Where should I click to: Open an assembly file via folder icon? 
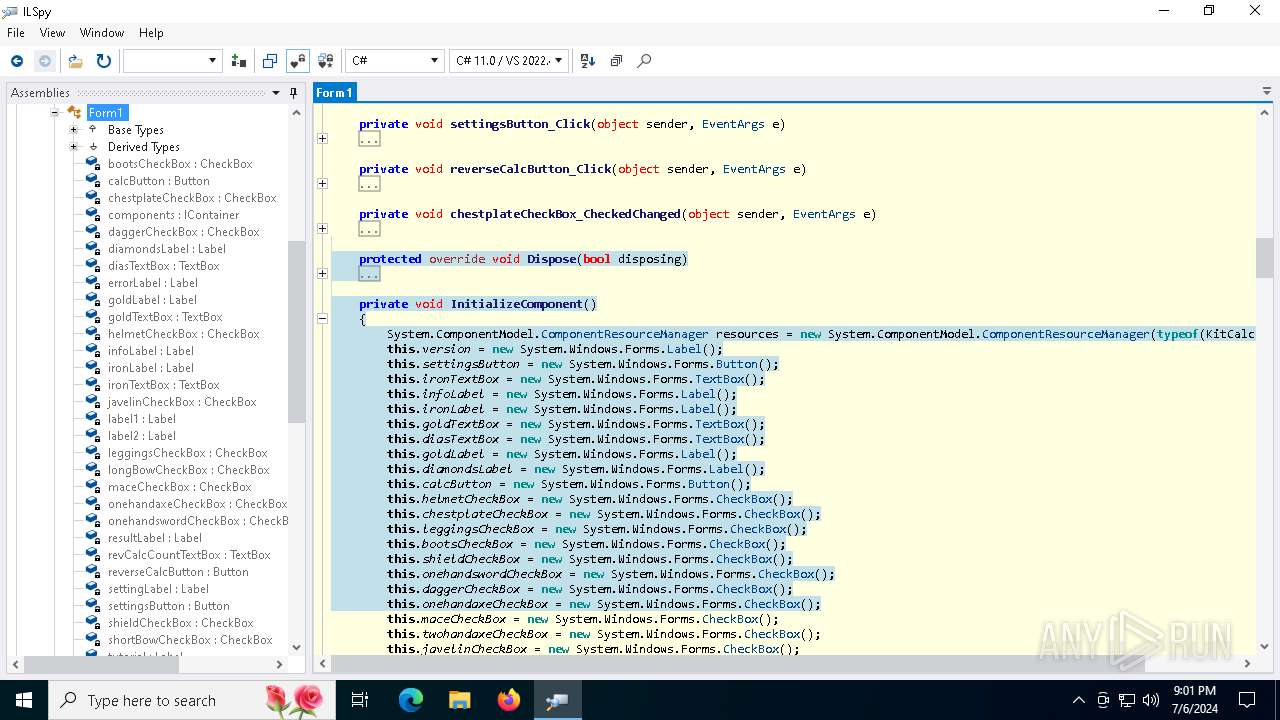tap(75, 61)
